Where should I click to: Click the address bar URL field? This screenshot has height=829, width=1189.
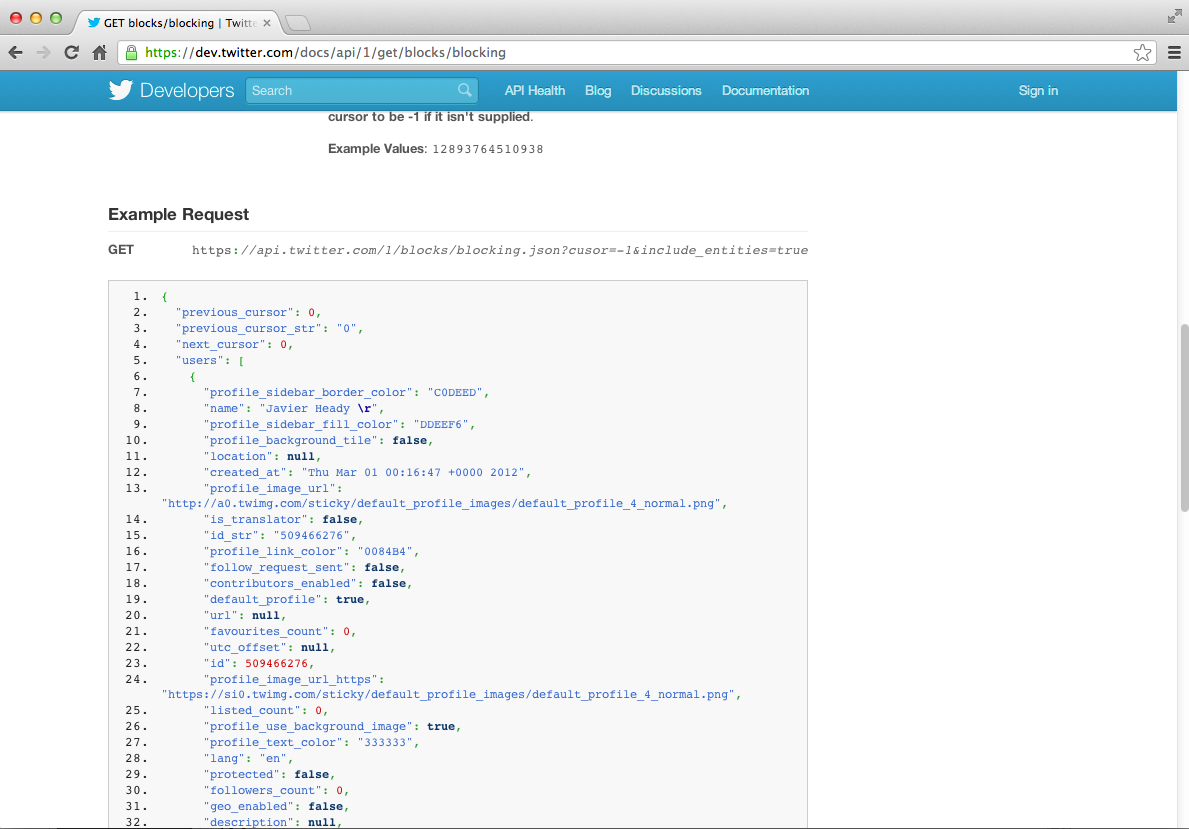point(635,52)
